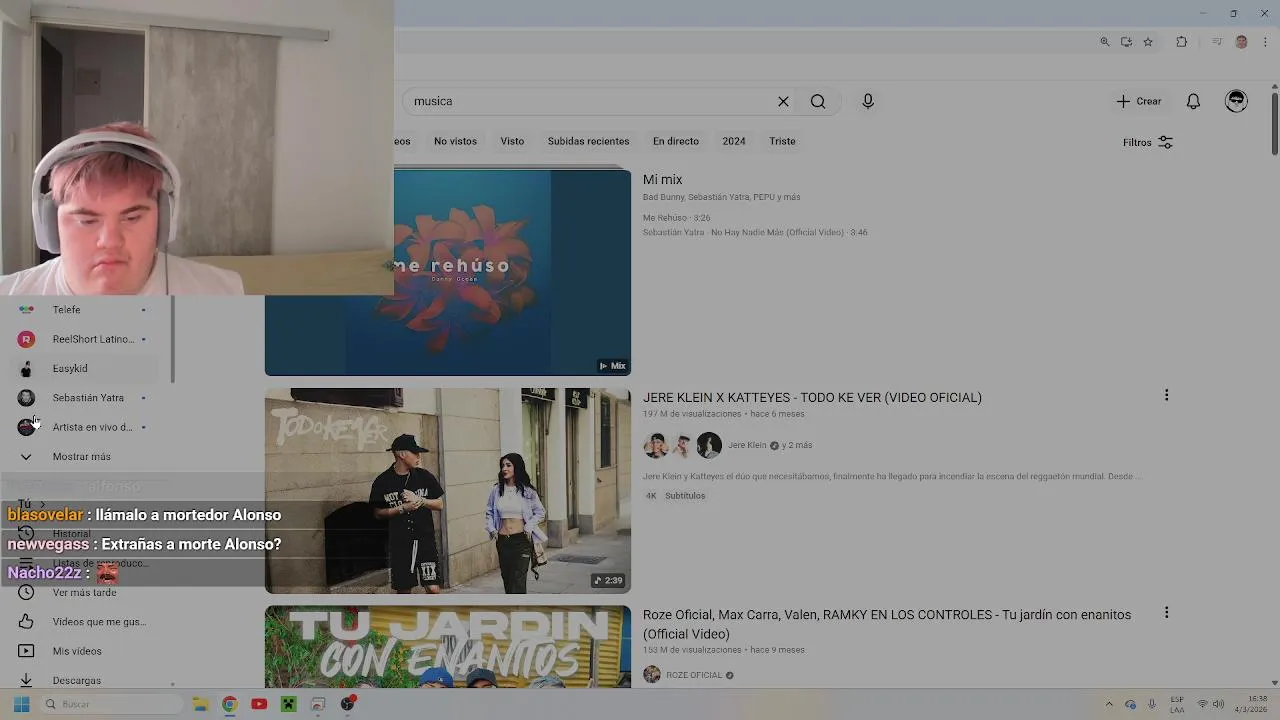Select the Subidas recientes filter chip
Image resolution: width=1280 pixels, height=720 pixels.
[x=588, y=141]
